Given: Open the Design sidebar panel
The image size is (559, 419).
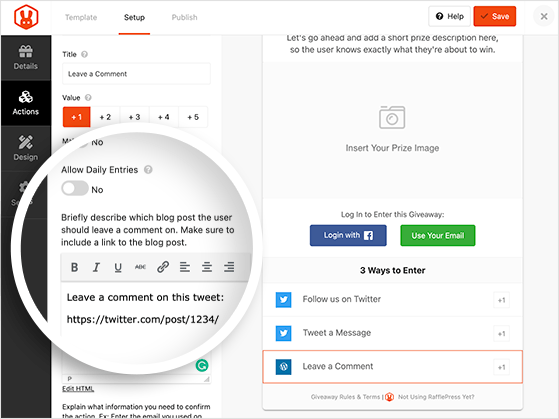Looking at the screenshot, I should [x=26, y=148].
